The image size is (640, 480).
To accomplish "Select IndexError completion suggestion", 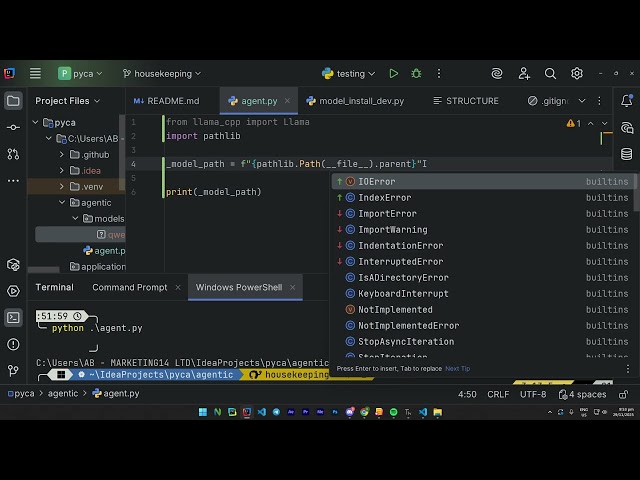I will [482, 198].
